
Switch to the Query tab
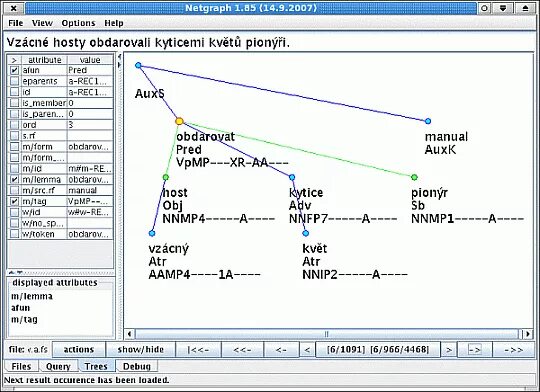point(58,366)
